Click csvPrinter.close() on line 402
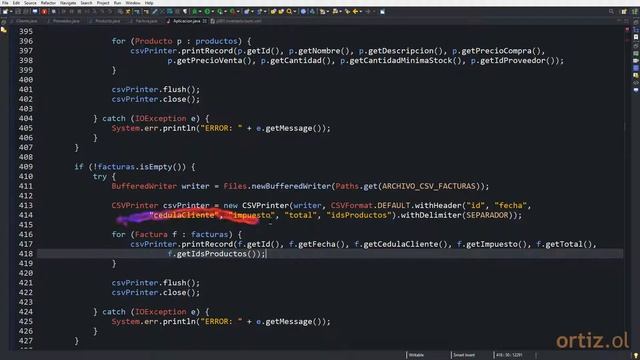The image size is (640, 360). click(153, 99)
